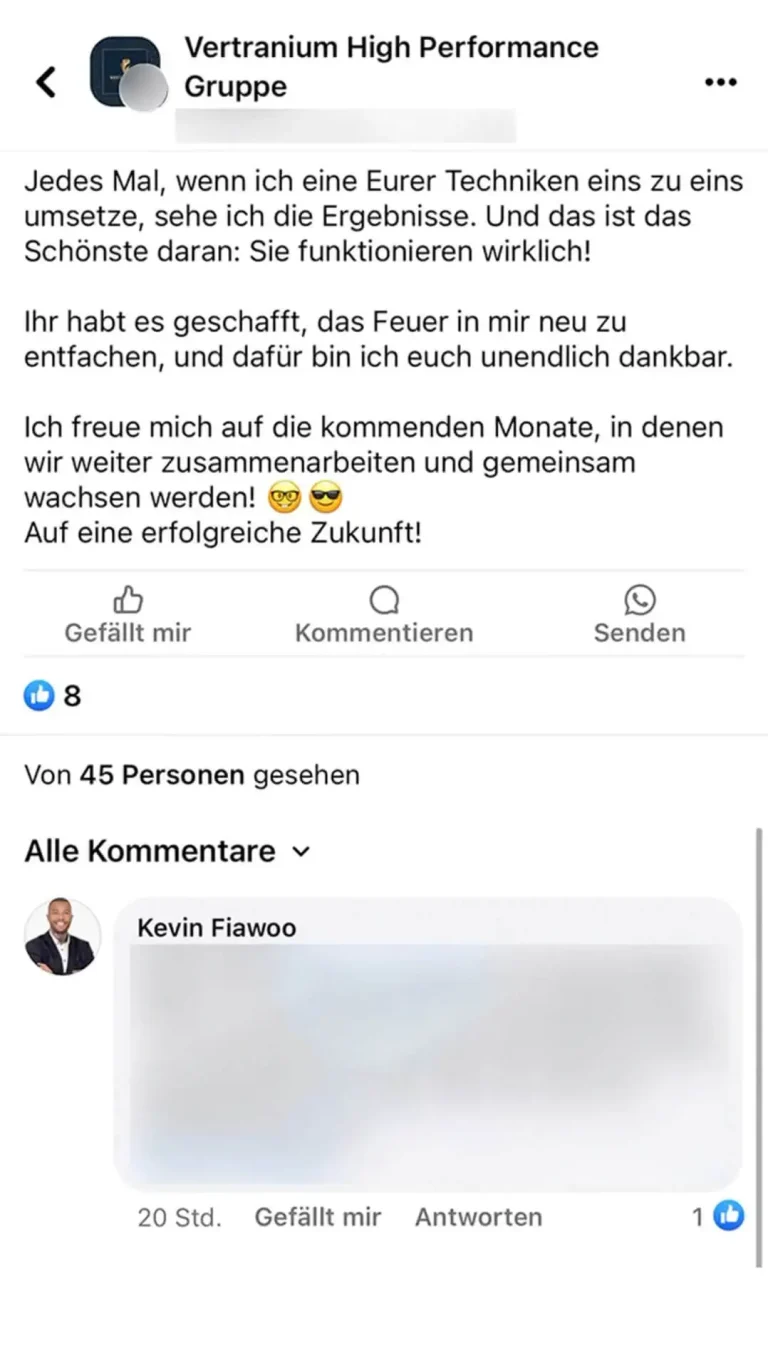This screenshot has height=1368, width=768.
Task: Tap the blue like badge on Kevin's comment
Action: click(729, 1216)
